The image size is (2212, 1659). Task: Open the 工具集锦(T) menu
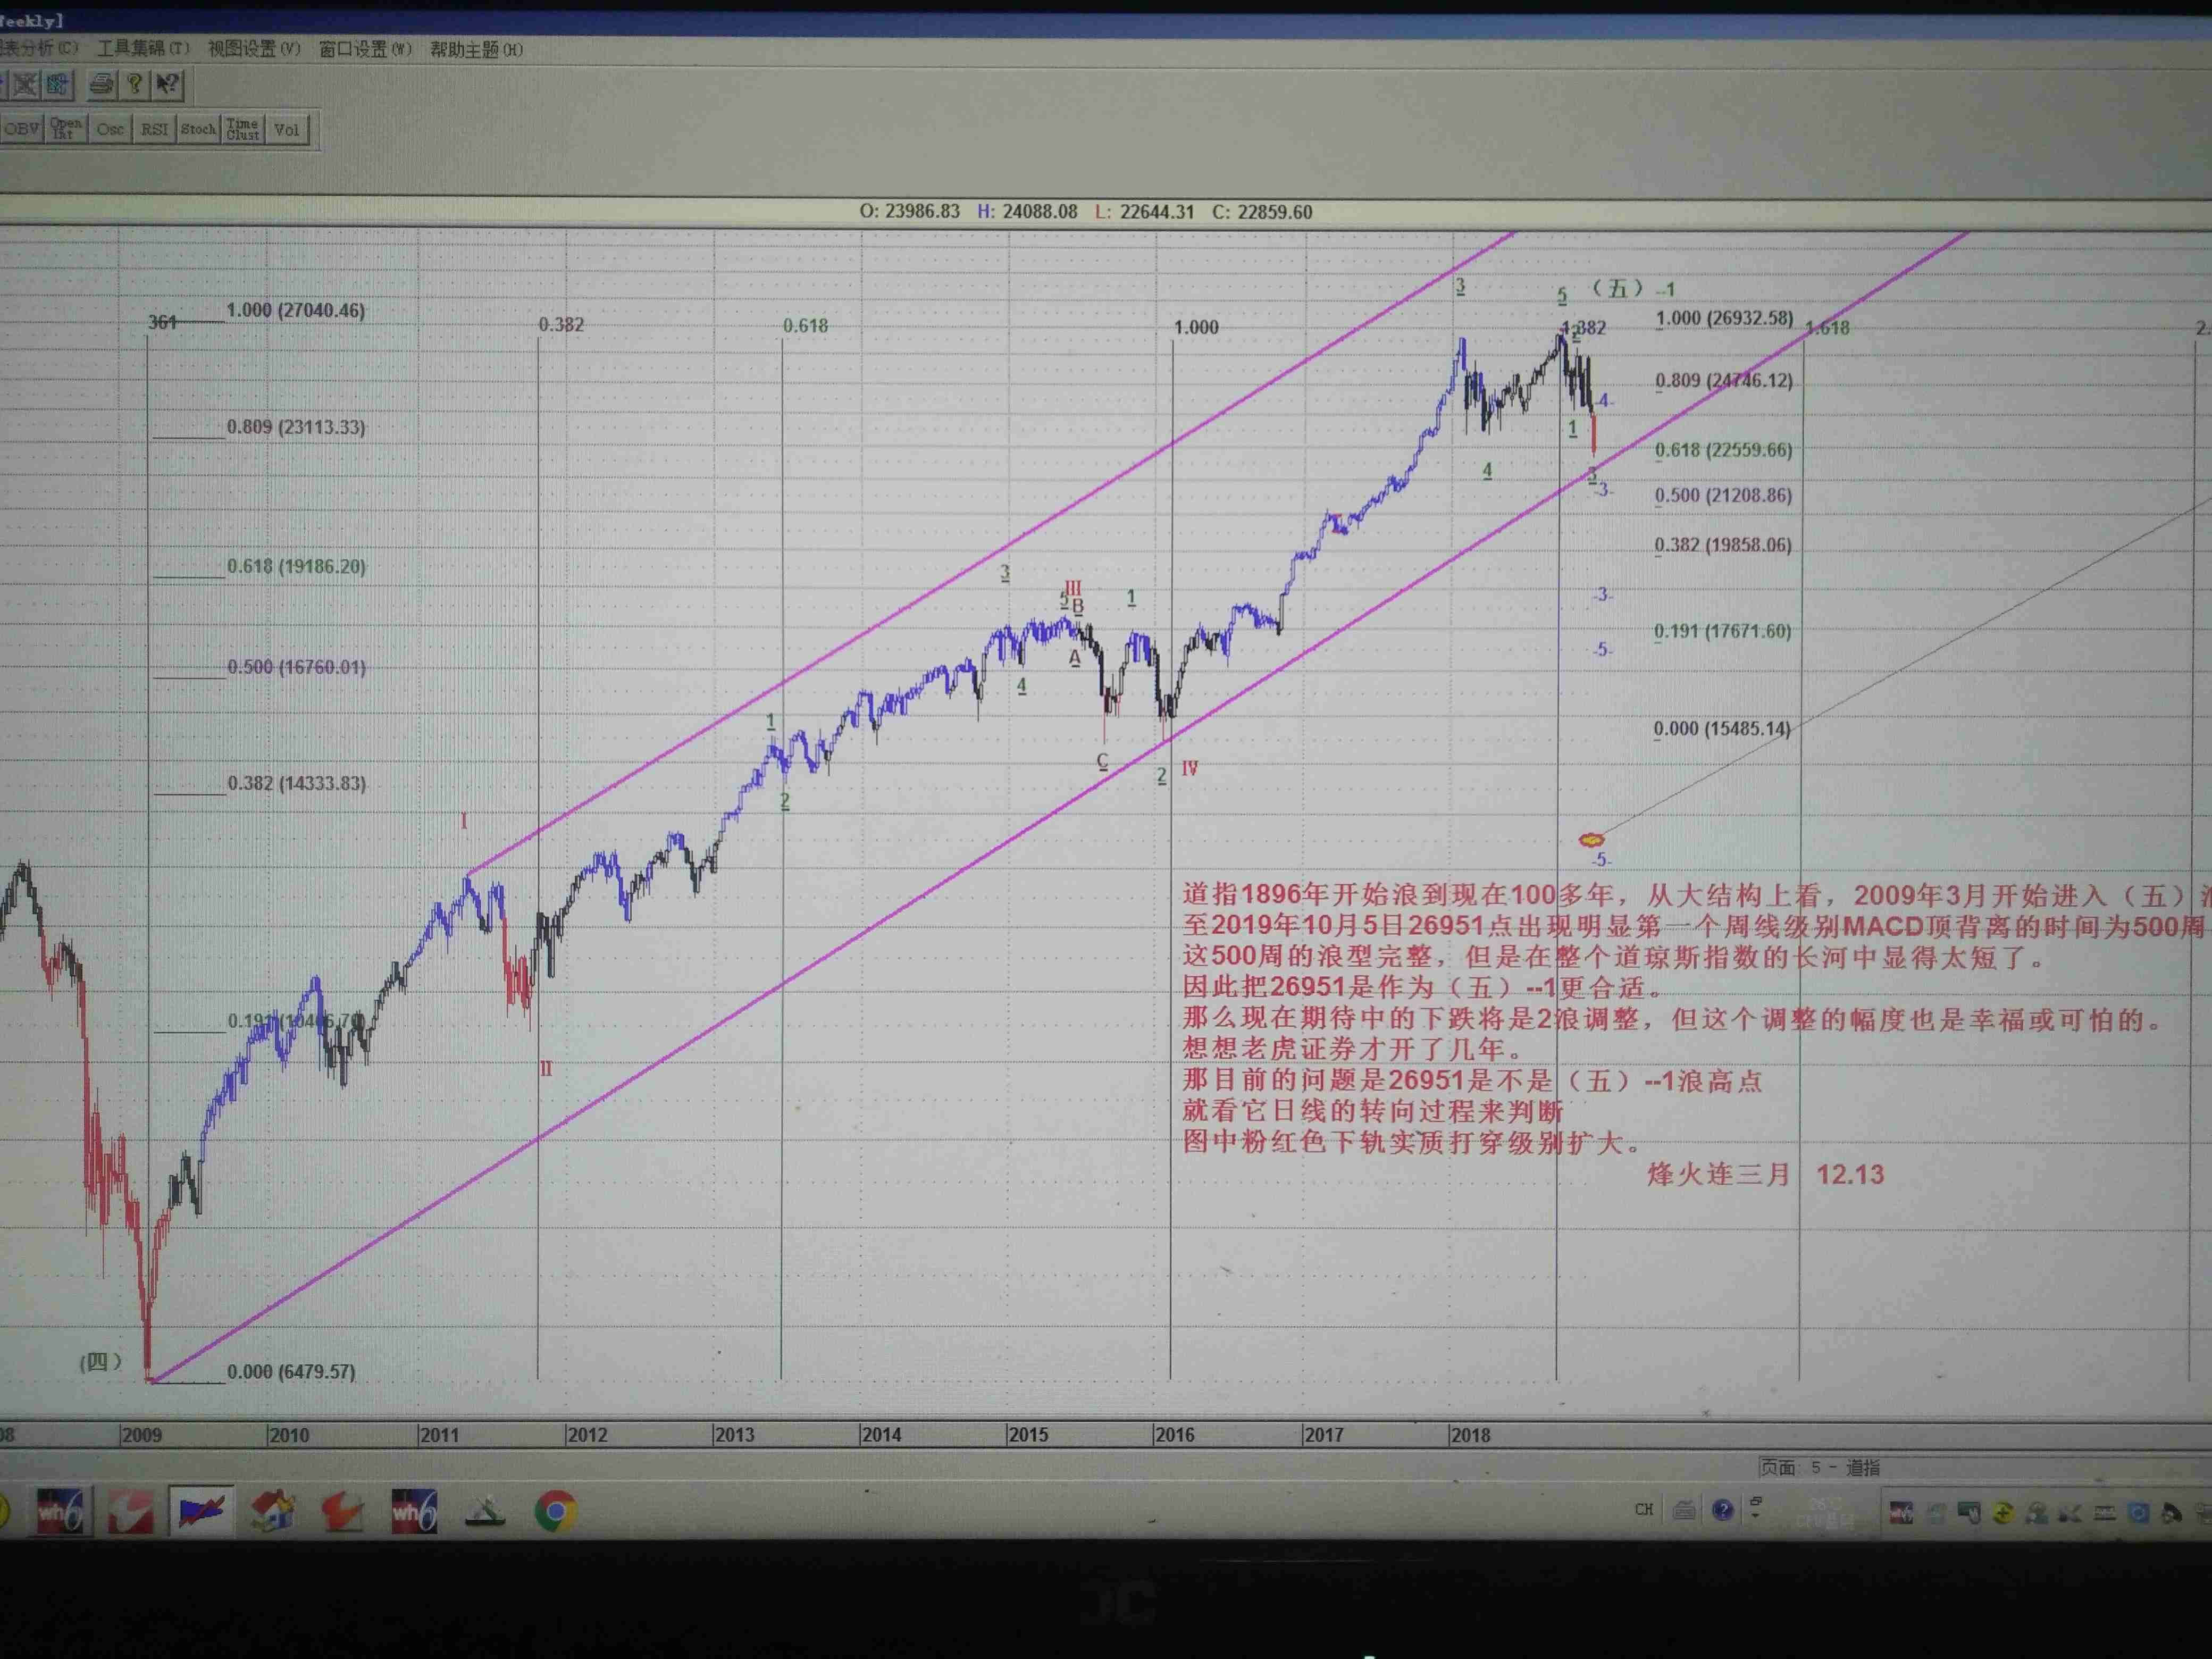[x=142, y=48]
